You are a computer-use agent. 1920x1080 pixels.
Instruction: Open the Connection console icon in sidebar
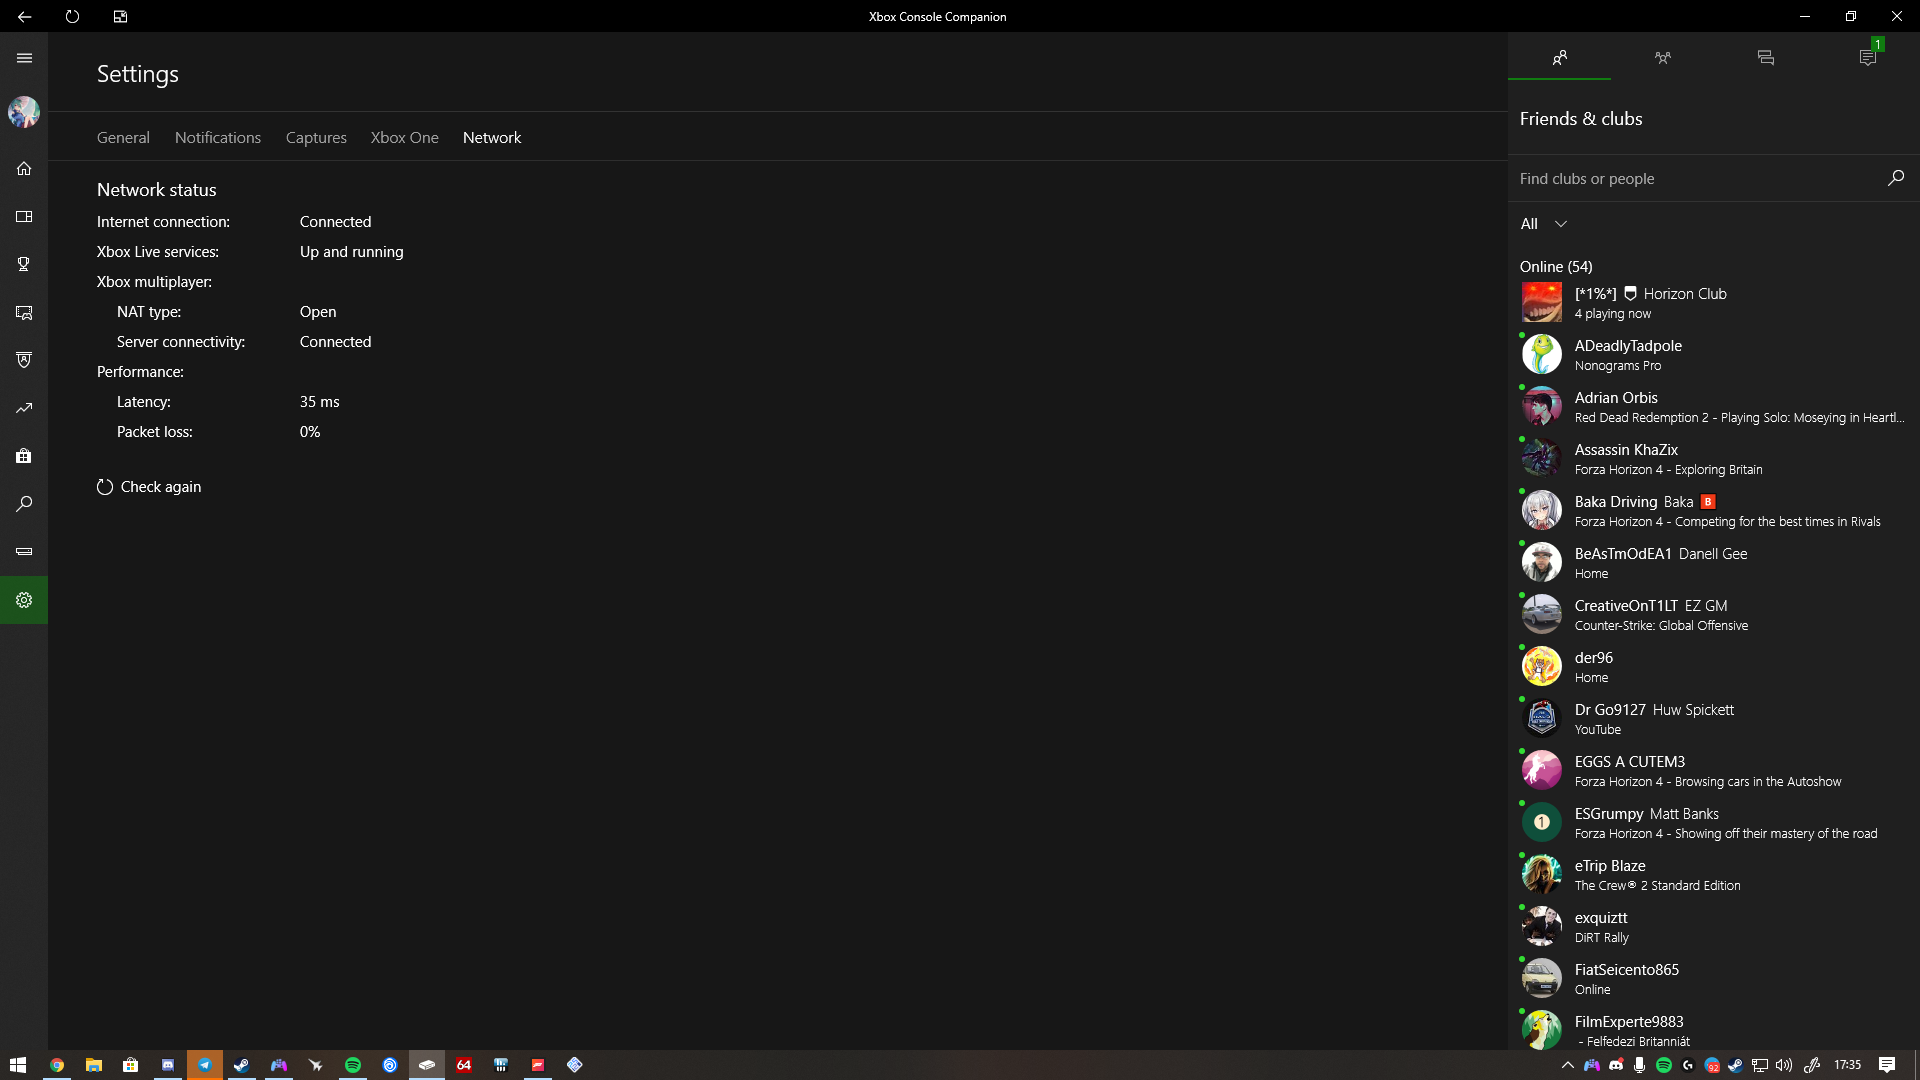point(24,552)
